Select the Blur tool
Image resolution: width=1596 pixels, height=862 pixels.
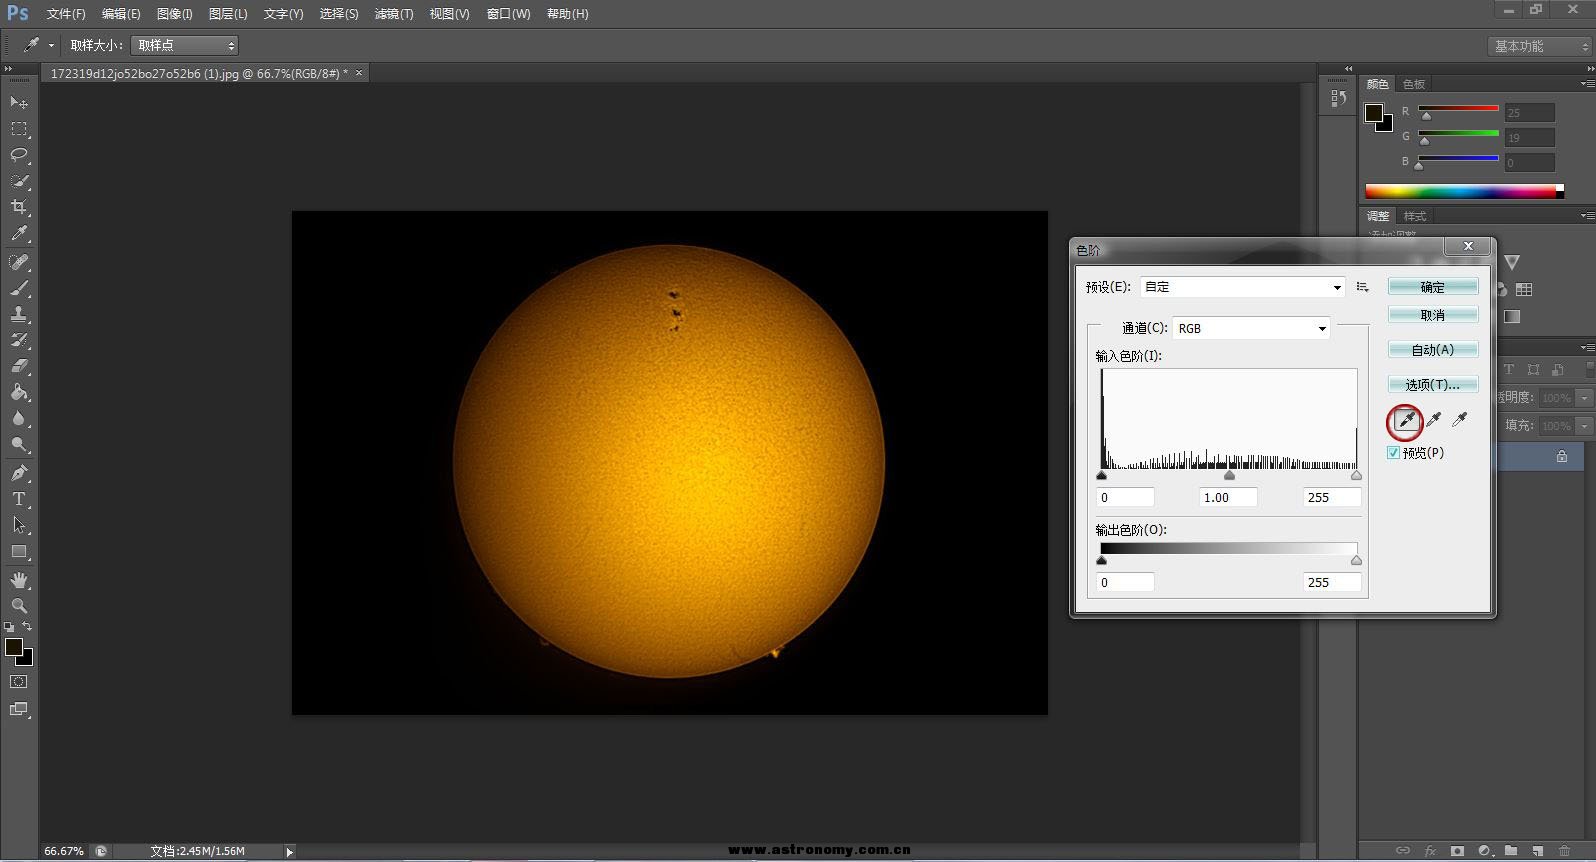click(19, 418)
